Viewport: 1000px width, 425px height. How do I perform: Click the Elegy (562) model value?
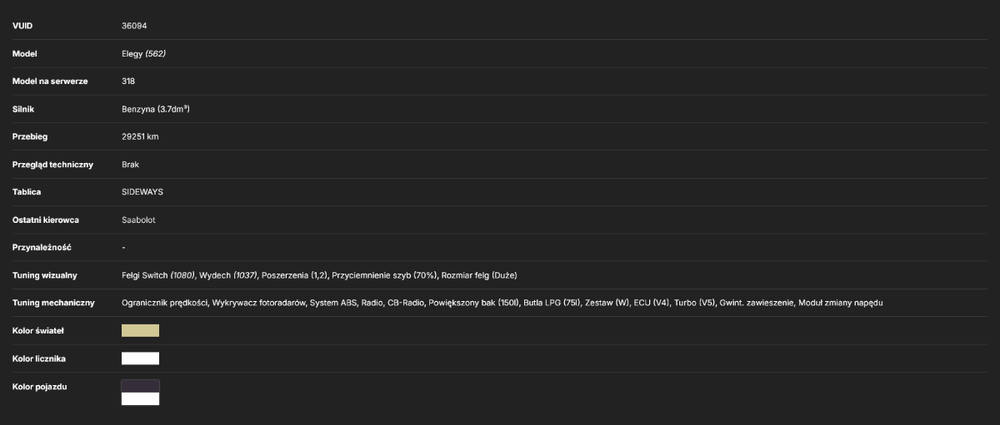pos(143,54)
